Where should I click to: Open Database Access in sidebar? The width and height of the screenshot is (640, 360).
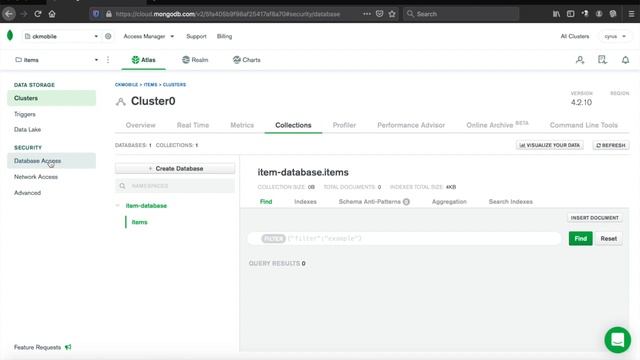click(x=51, y=161)
